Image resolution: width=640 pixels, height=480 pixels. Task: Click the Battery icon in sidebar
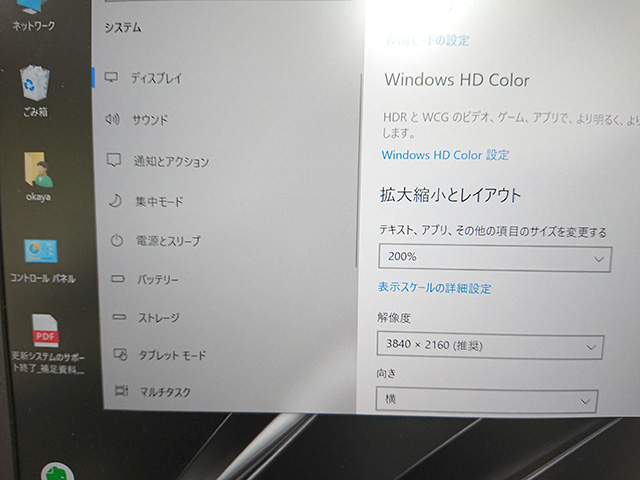coord(117,279)
